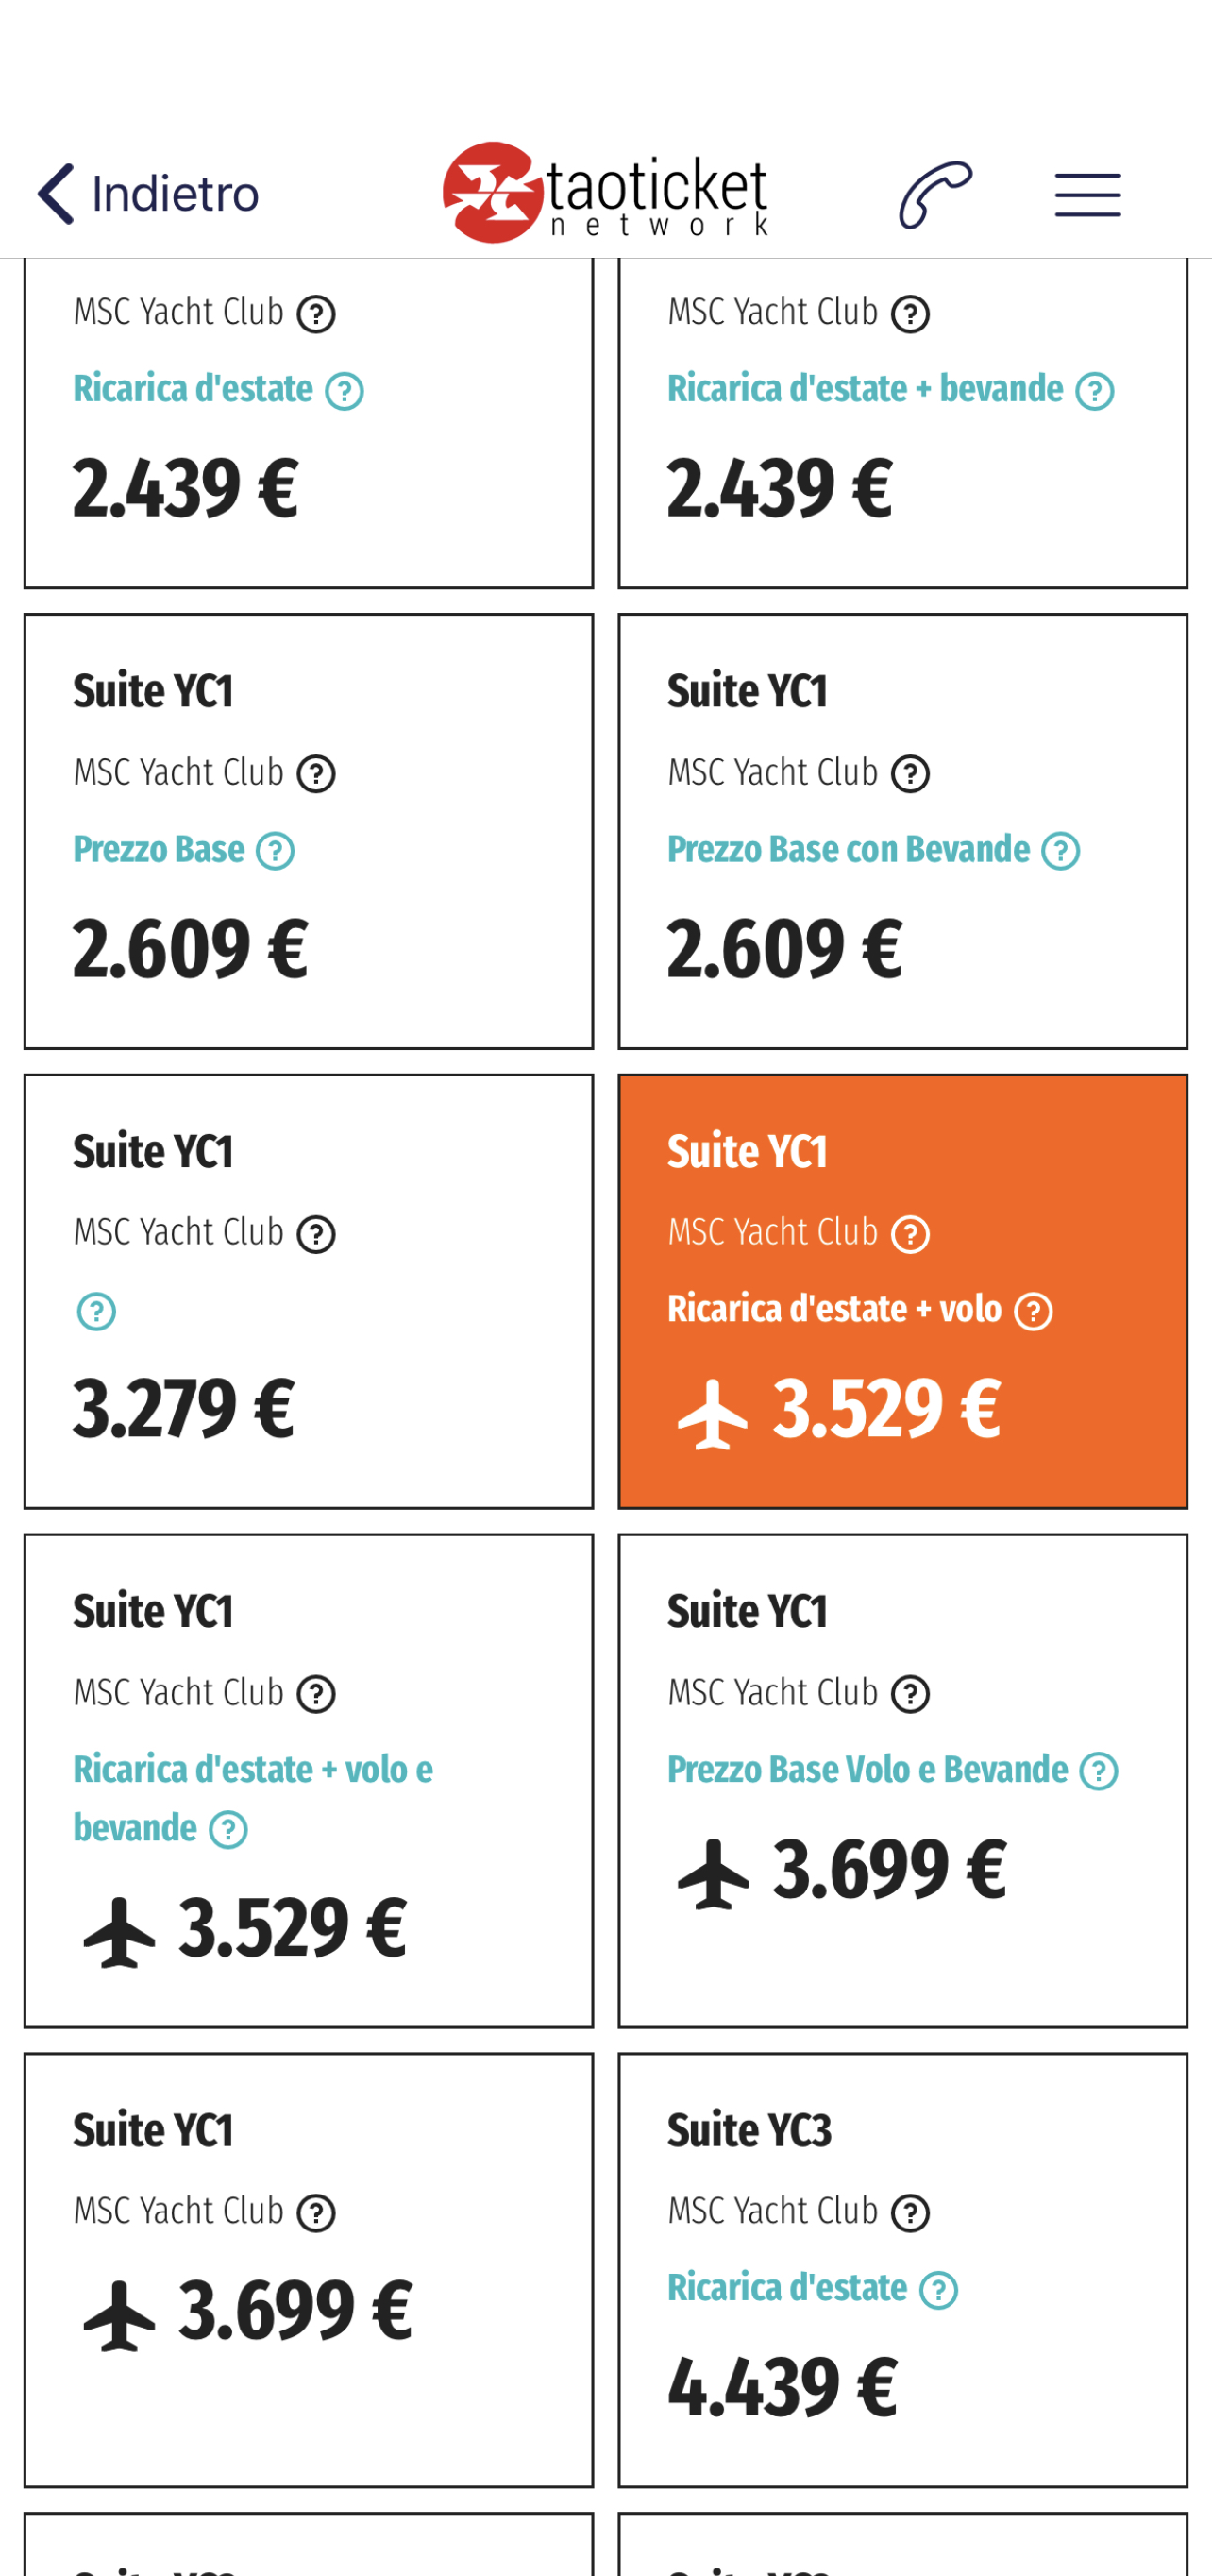
Task: Open info for Ricarica d'estate + volo
Action: pyautogui.click(x=1033, y=1311)
